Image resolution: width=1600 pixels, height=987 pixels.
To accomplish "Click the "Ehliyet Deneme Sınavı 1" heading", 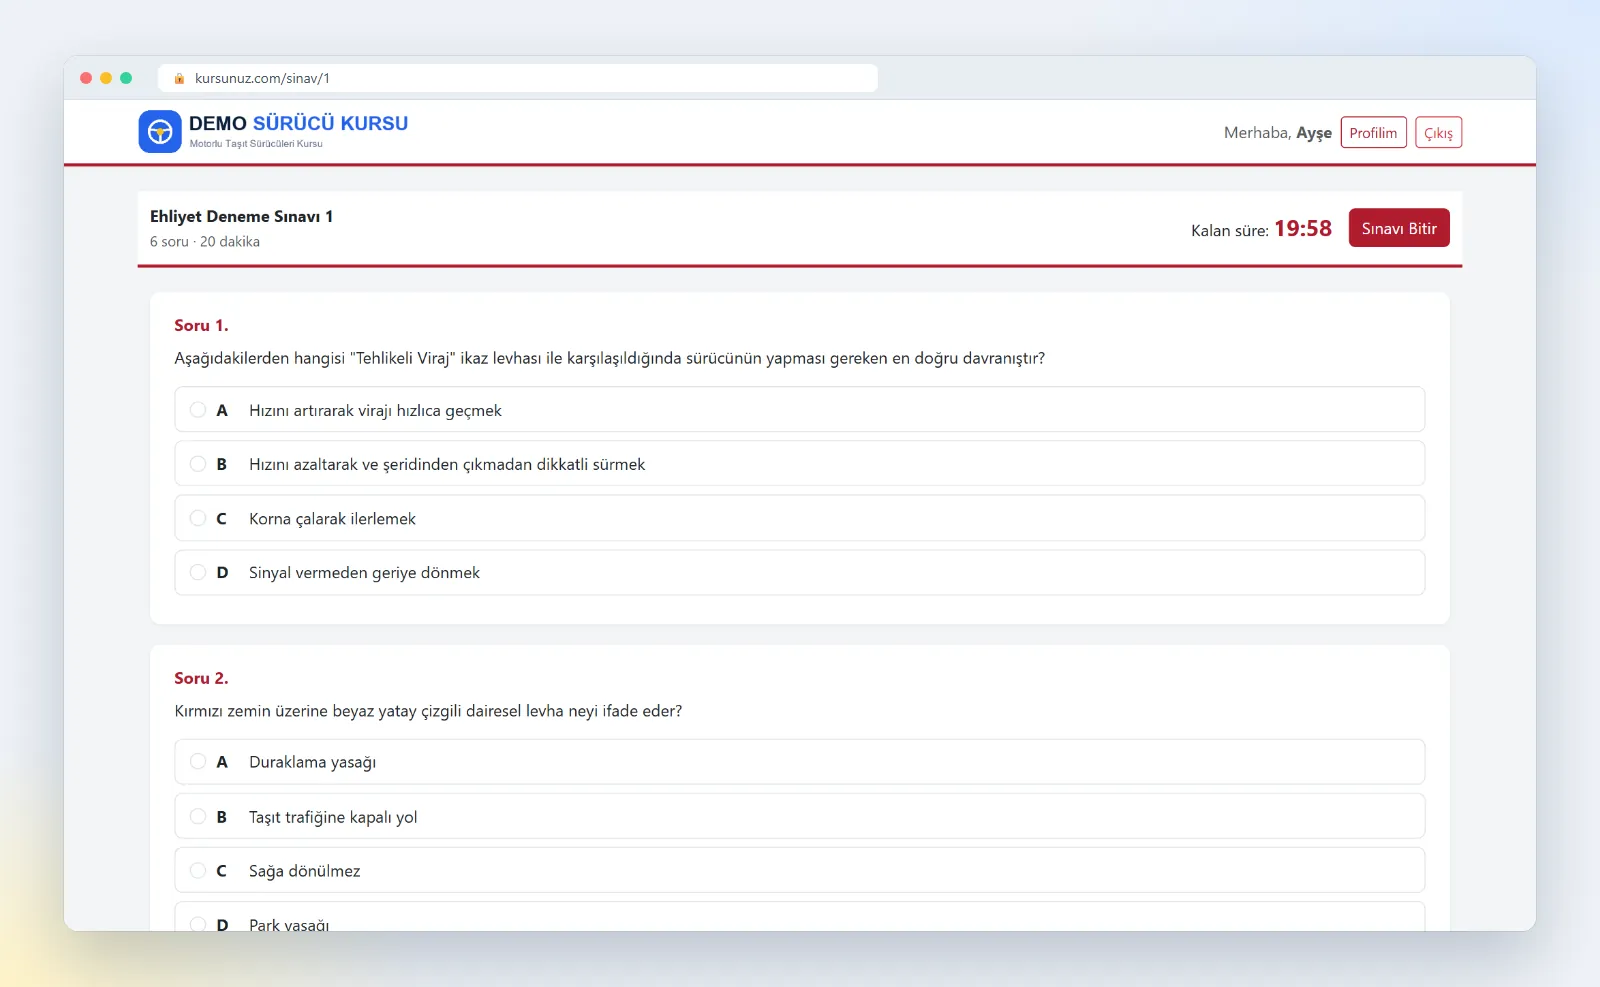I will [x=241, y=216].
